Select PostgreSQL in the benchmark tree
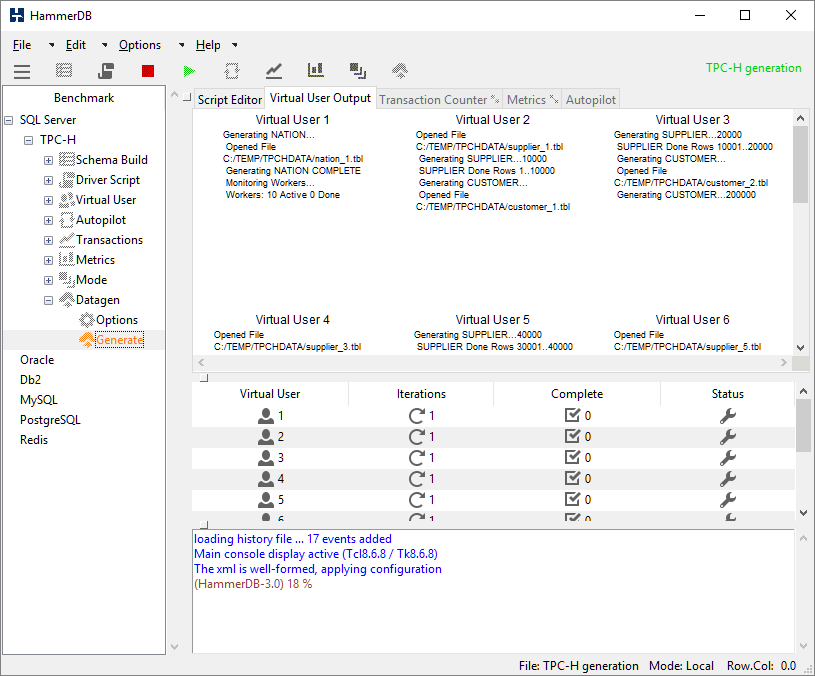 coord(50,420)
